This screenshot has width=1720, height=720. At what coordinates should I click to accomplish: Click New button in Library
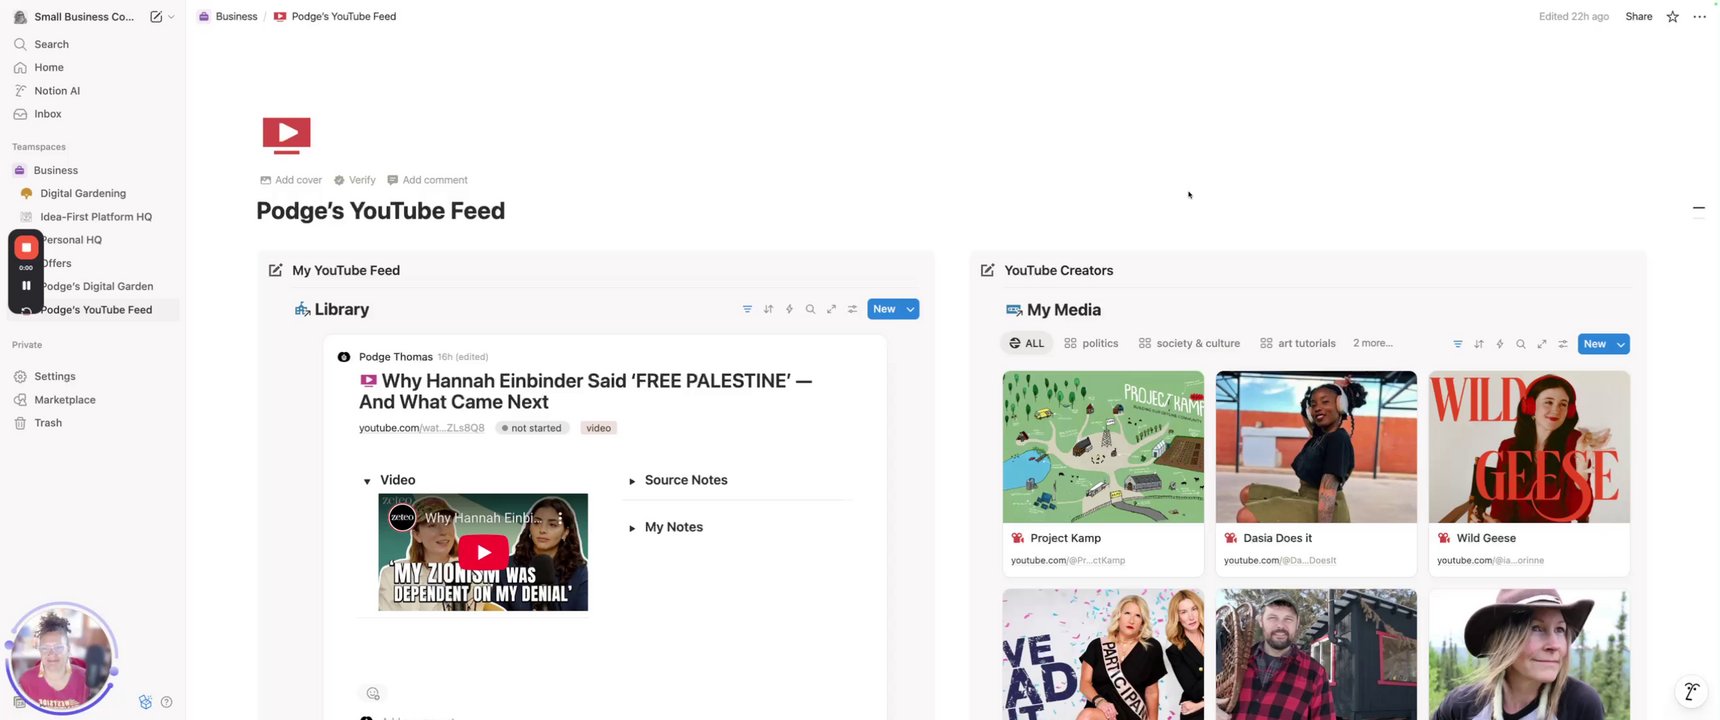pos(885,309)
